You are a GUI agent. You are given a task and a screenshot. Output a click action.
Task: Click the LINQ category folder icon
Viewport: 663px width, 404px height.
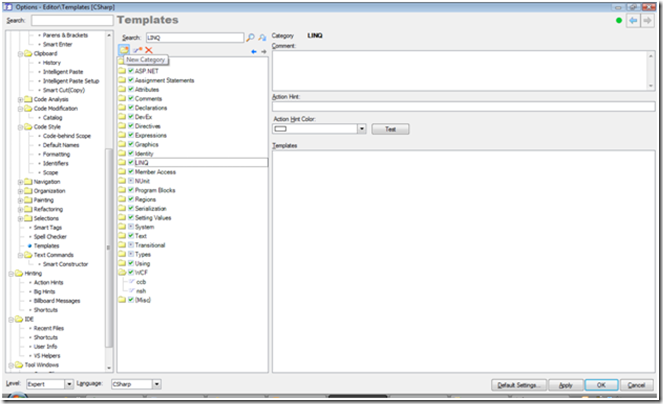pos(122,162)
